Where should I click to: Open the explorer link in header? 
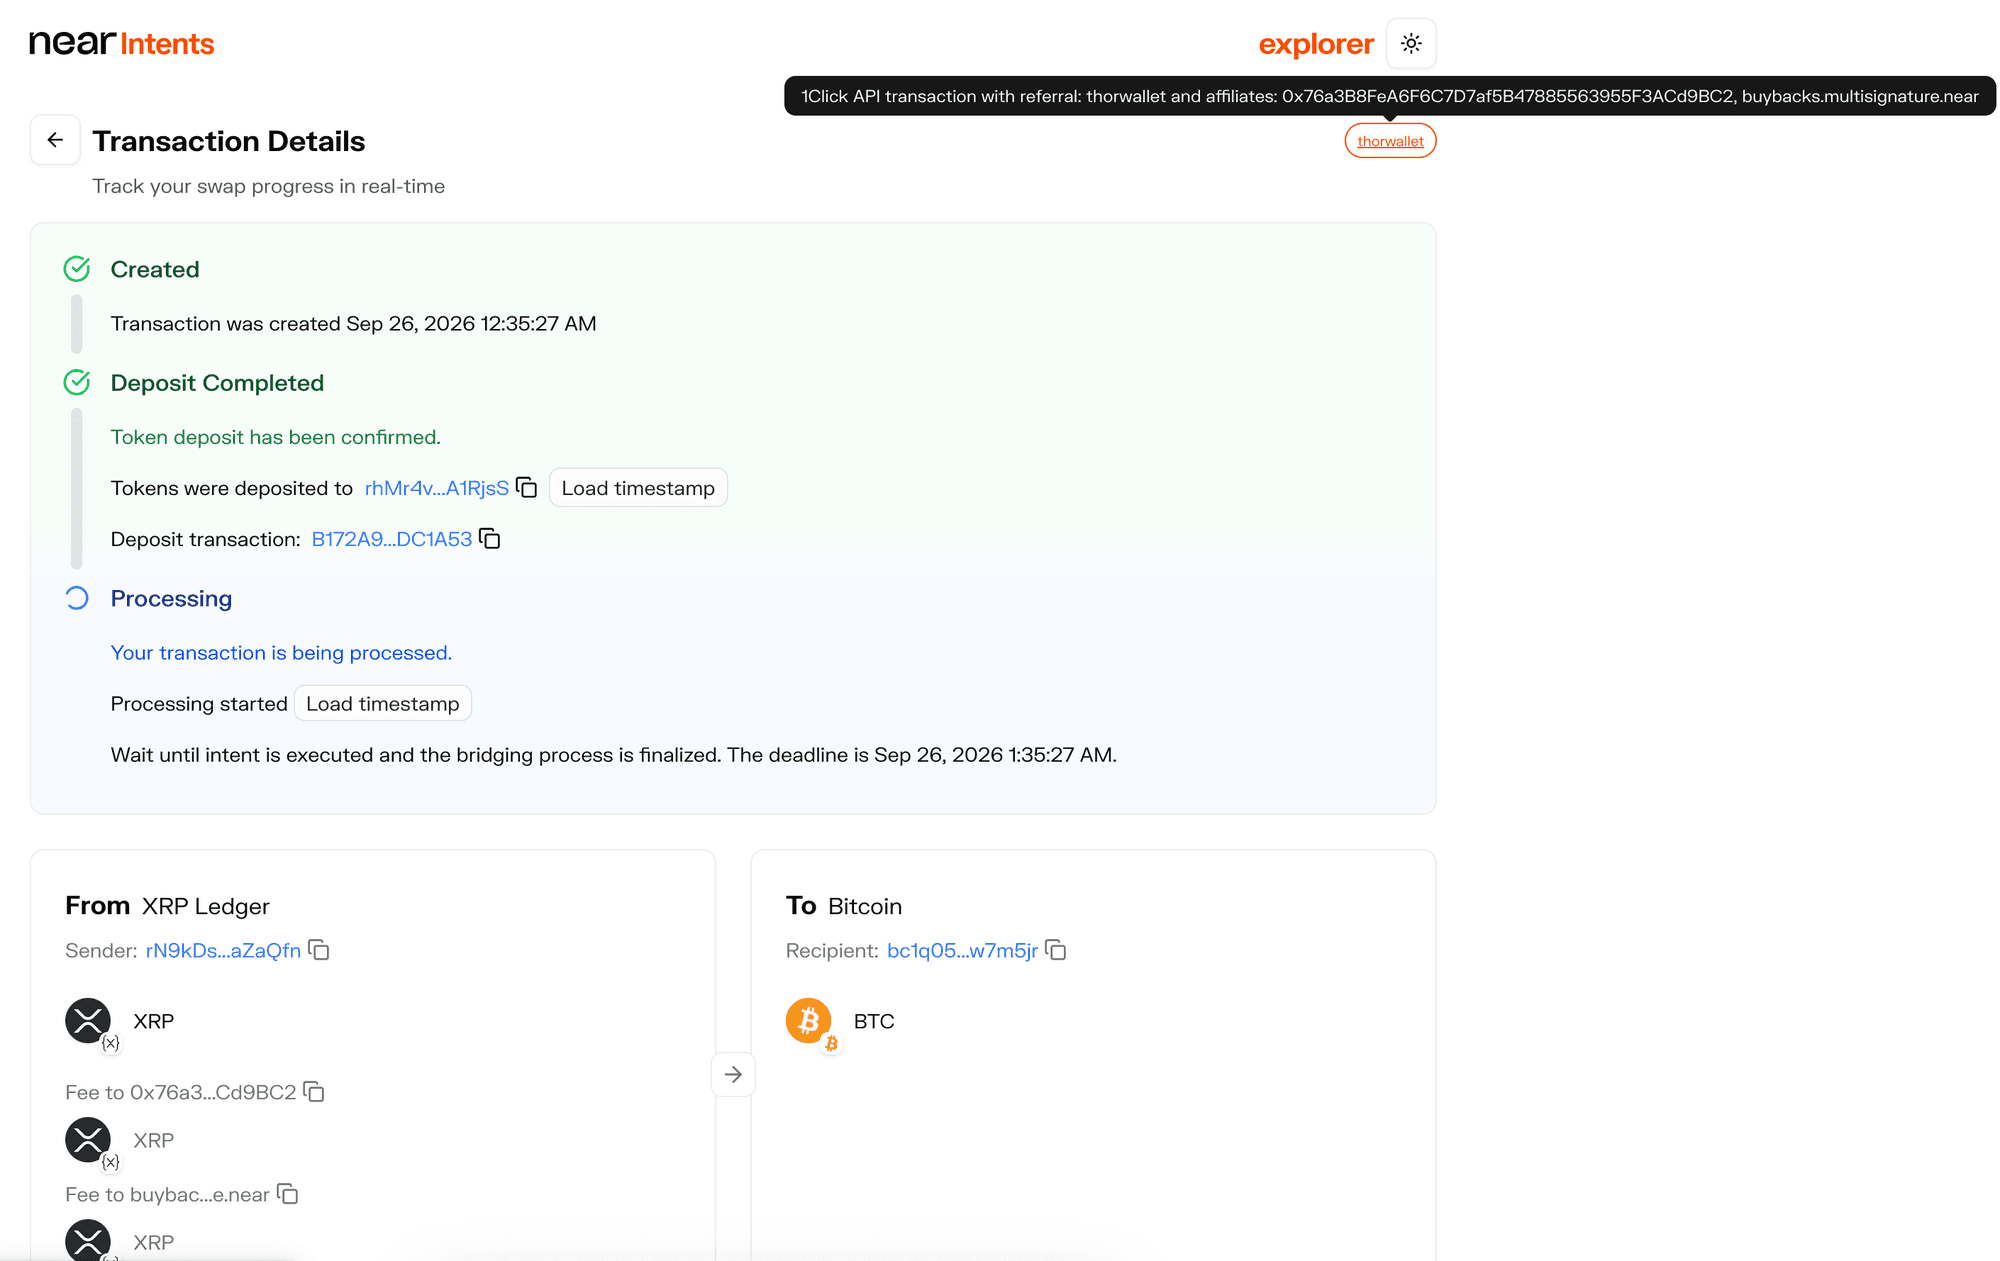pyautogui.click(x=1316, y=44)
